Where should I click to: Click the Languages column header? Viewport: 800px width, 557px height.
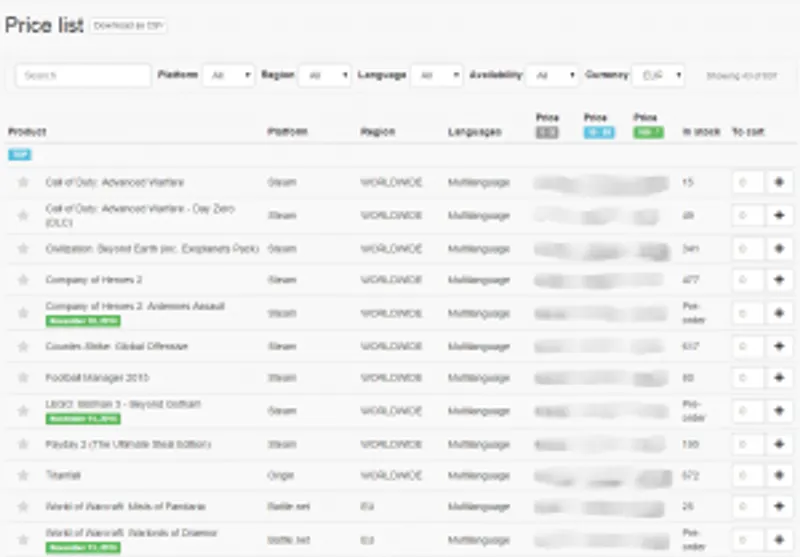(474, 132)
